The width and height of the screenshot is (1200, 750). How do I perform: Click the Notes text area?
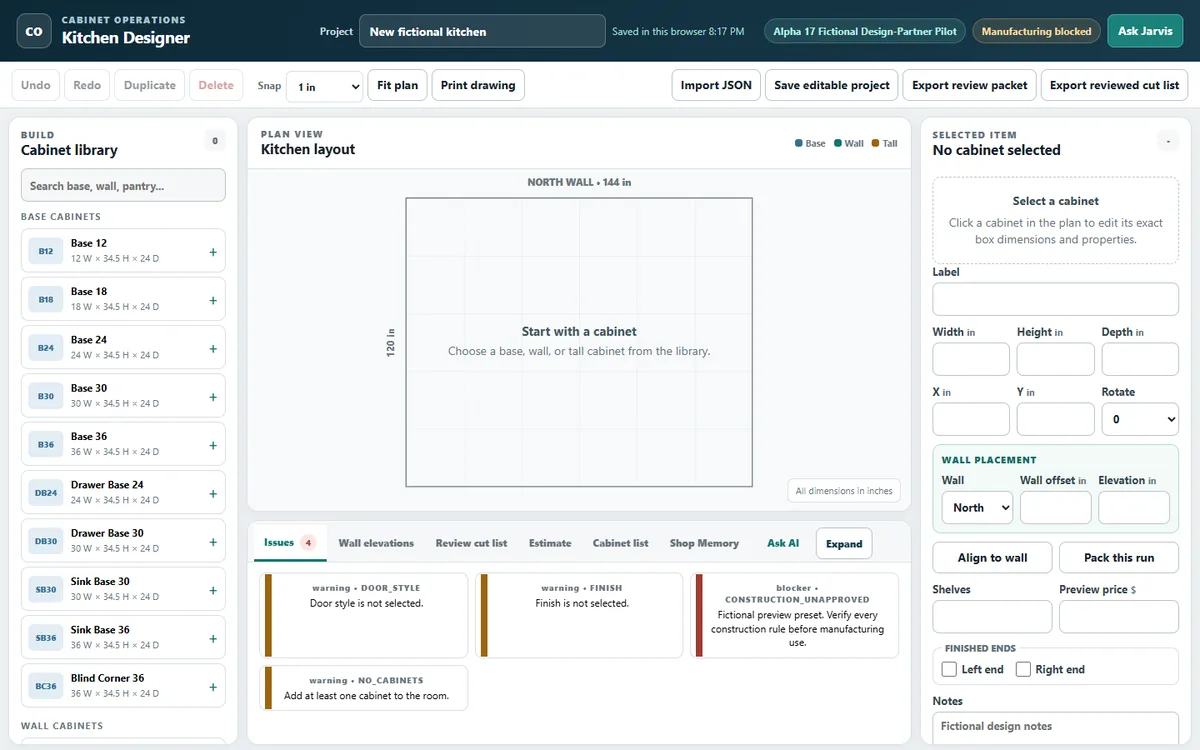click(x=1055, y=728)
